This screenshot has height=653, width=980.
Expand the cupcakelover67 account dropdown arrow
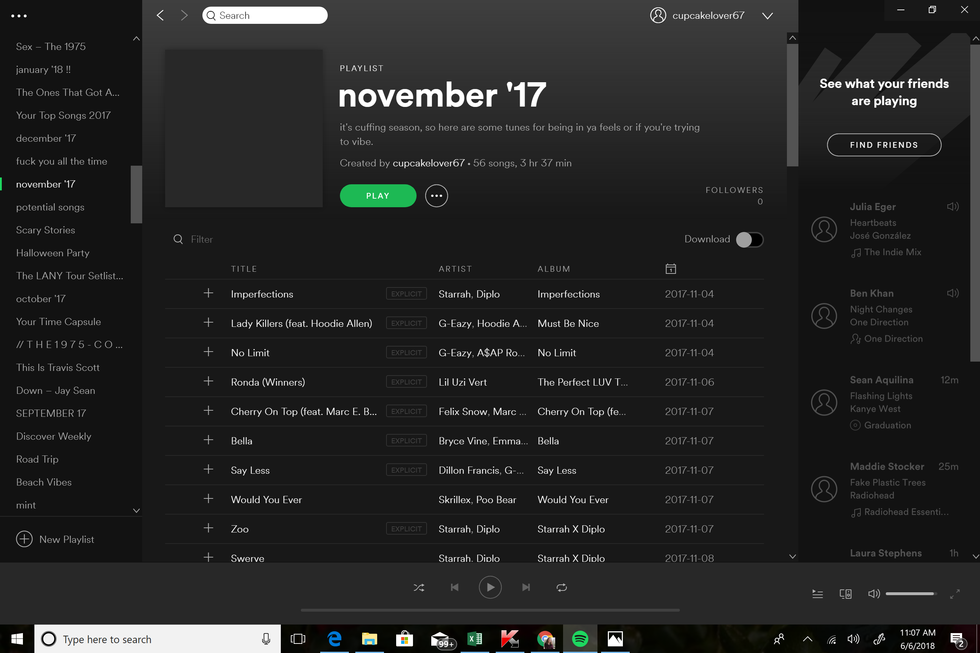click(768, 16)
